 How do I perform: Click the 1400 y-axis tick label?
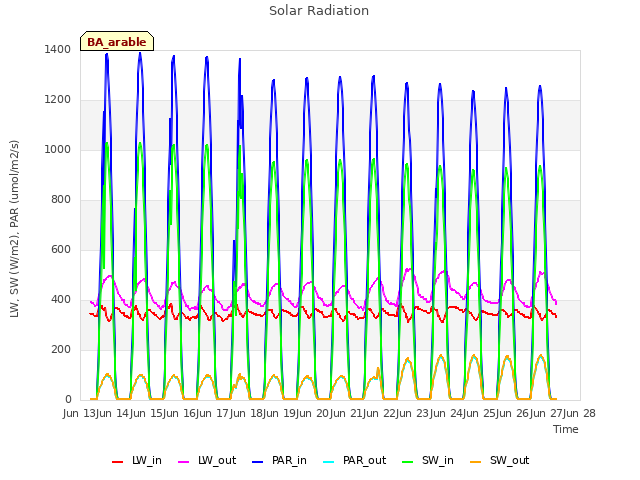pyautogui.click(x=58, y=49)
